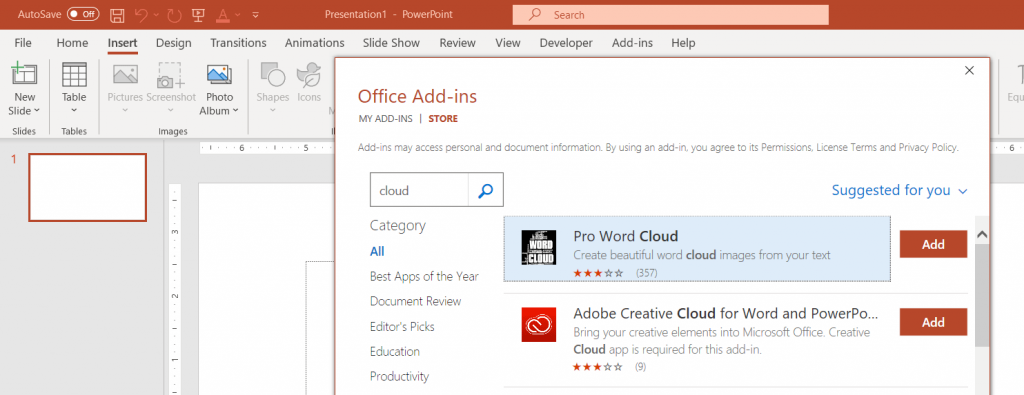Screen dimensions: 1024x395
Task: Select the Pro Word Cloud add-in icon
Action: point(539,247)
